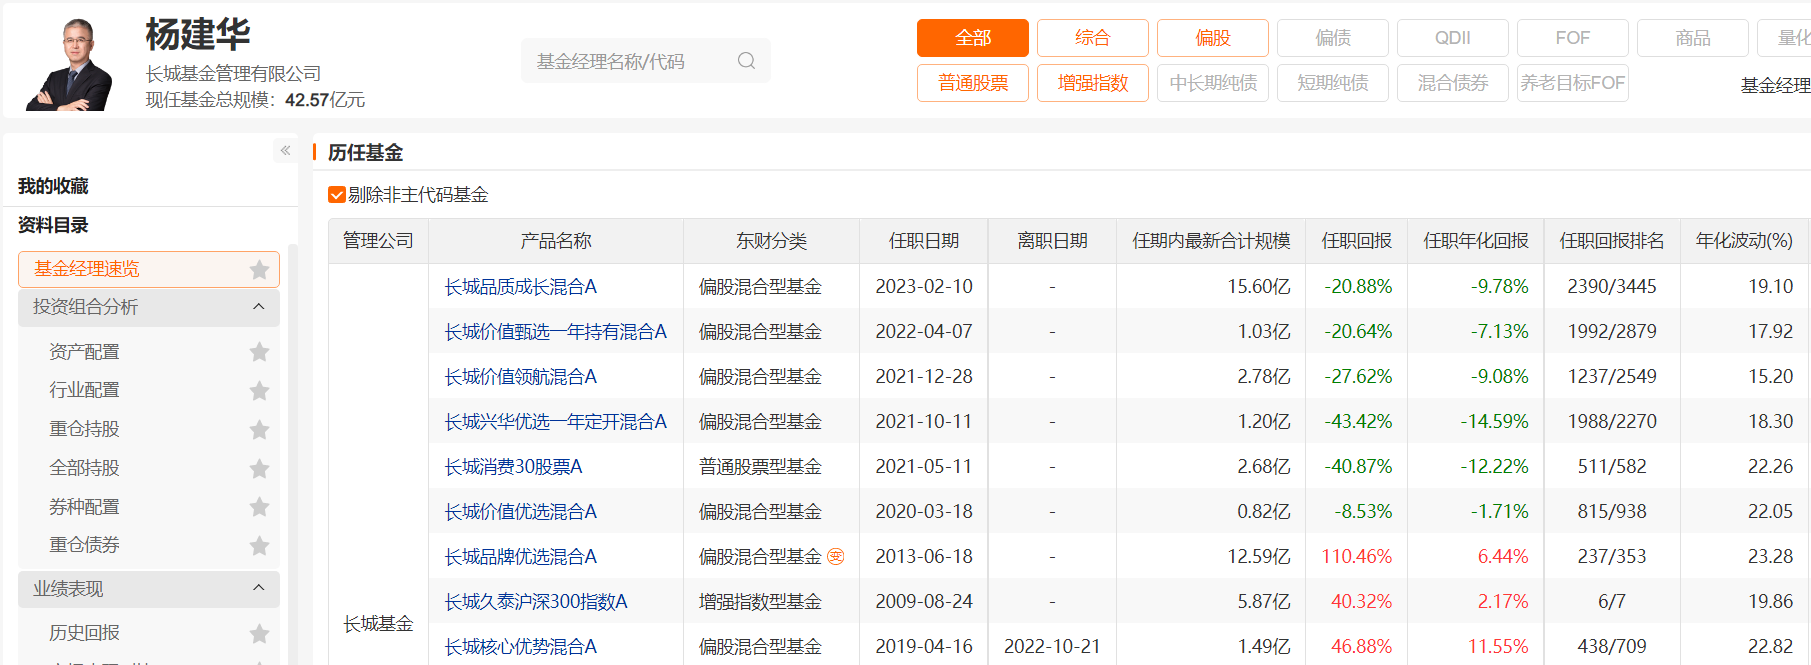Collapse the left sidebar with double-arrow icon
Screen dimensions: 1811x665
tap(285, 151)
